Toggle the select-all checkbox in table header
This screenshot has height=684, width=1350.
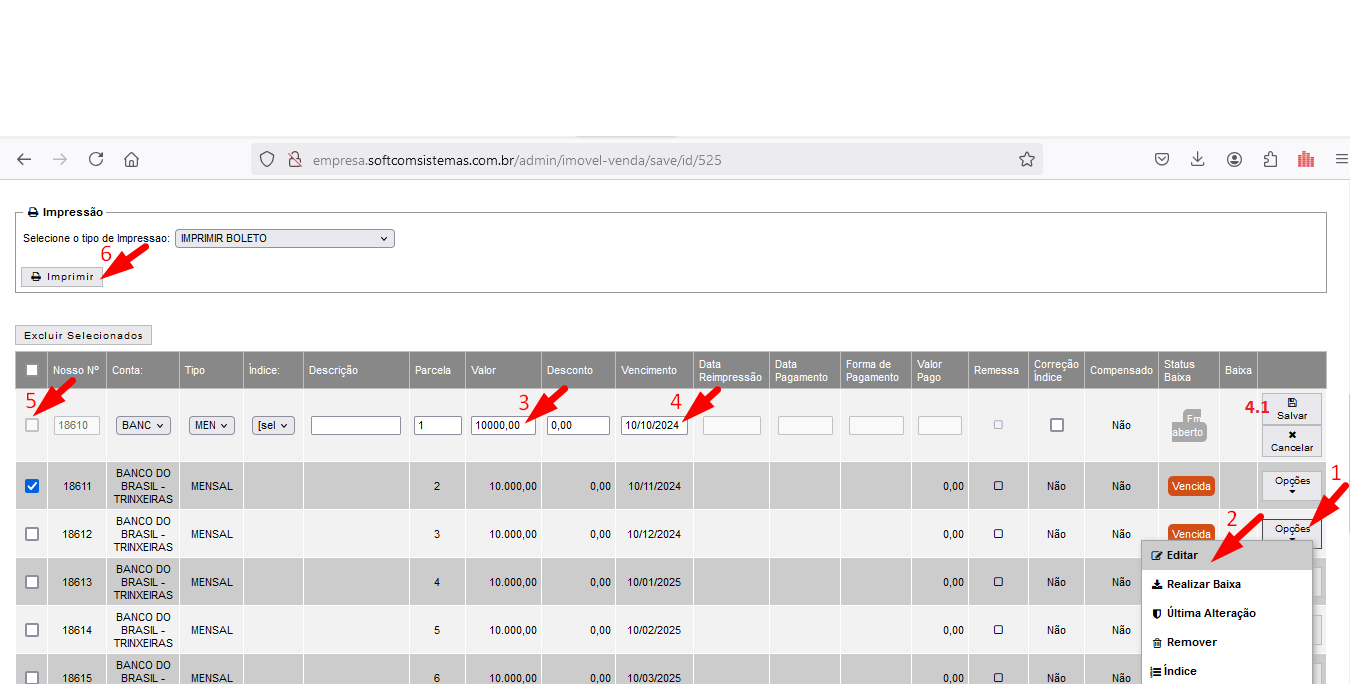(x=32, y=371)
